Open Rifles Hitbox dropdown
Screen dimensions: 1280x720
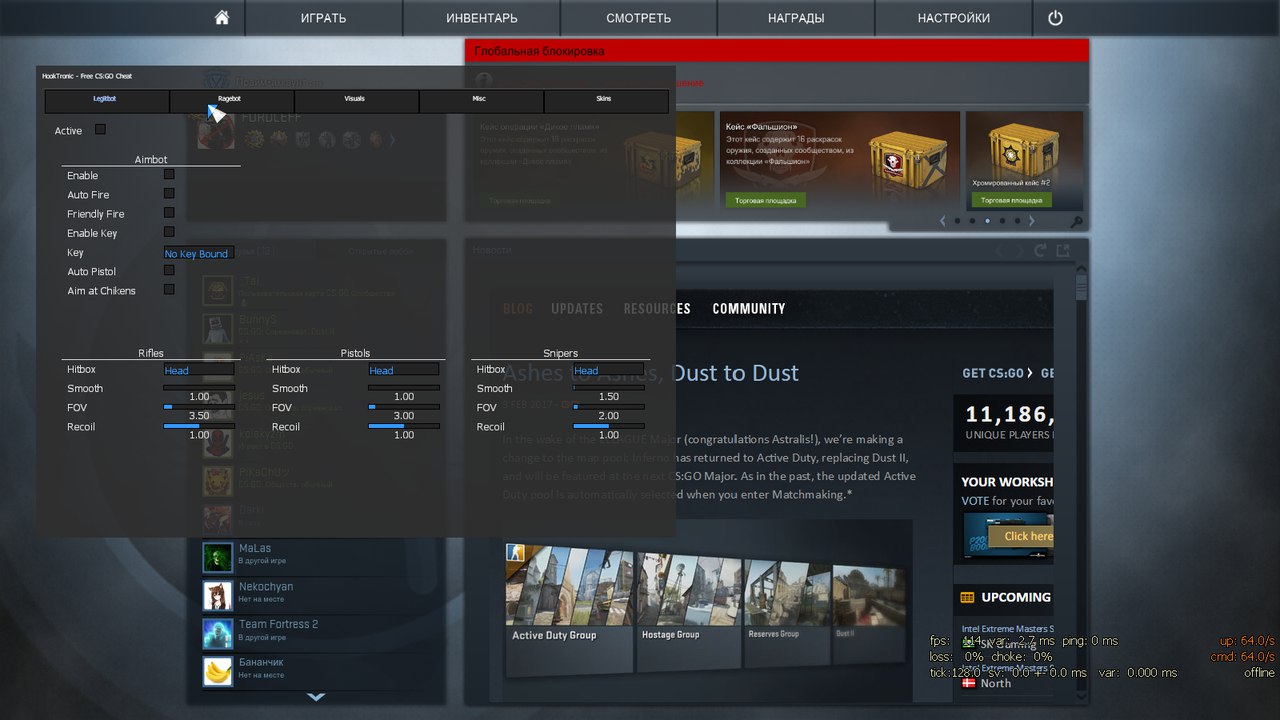click(x=198, y=370)
